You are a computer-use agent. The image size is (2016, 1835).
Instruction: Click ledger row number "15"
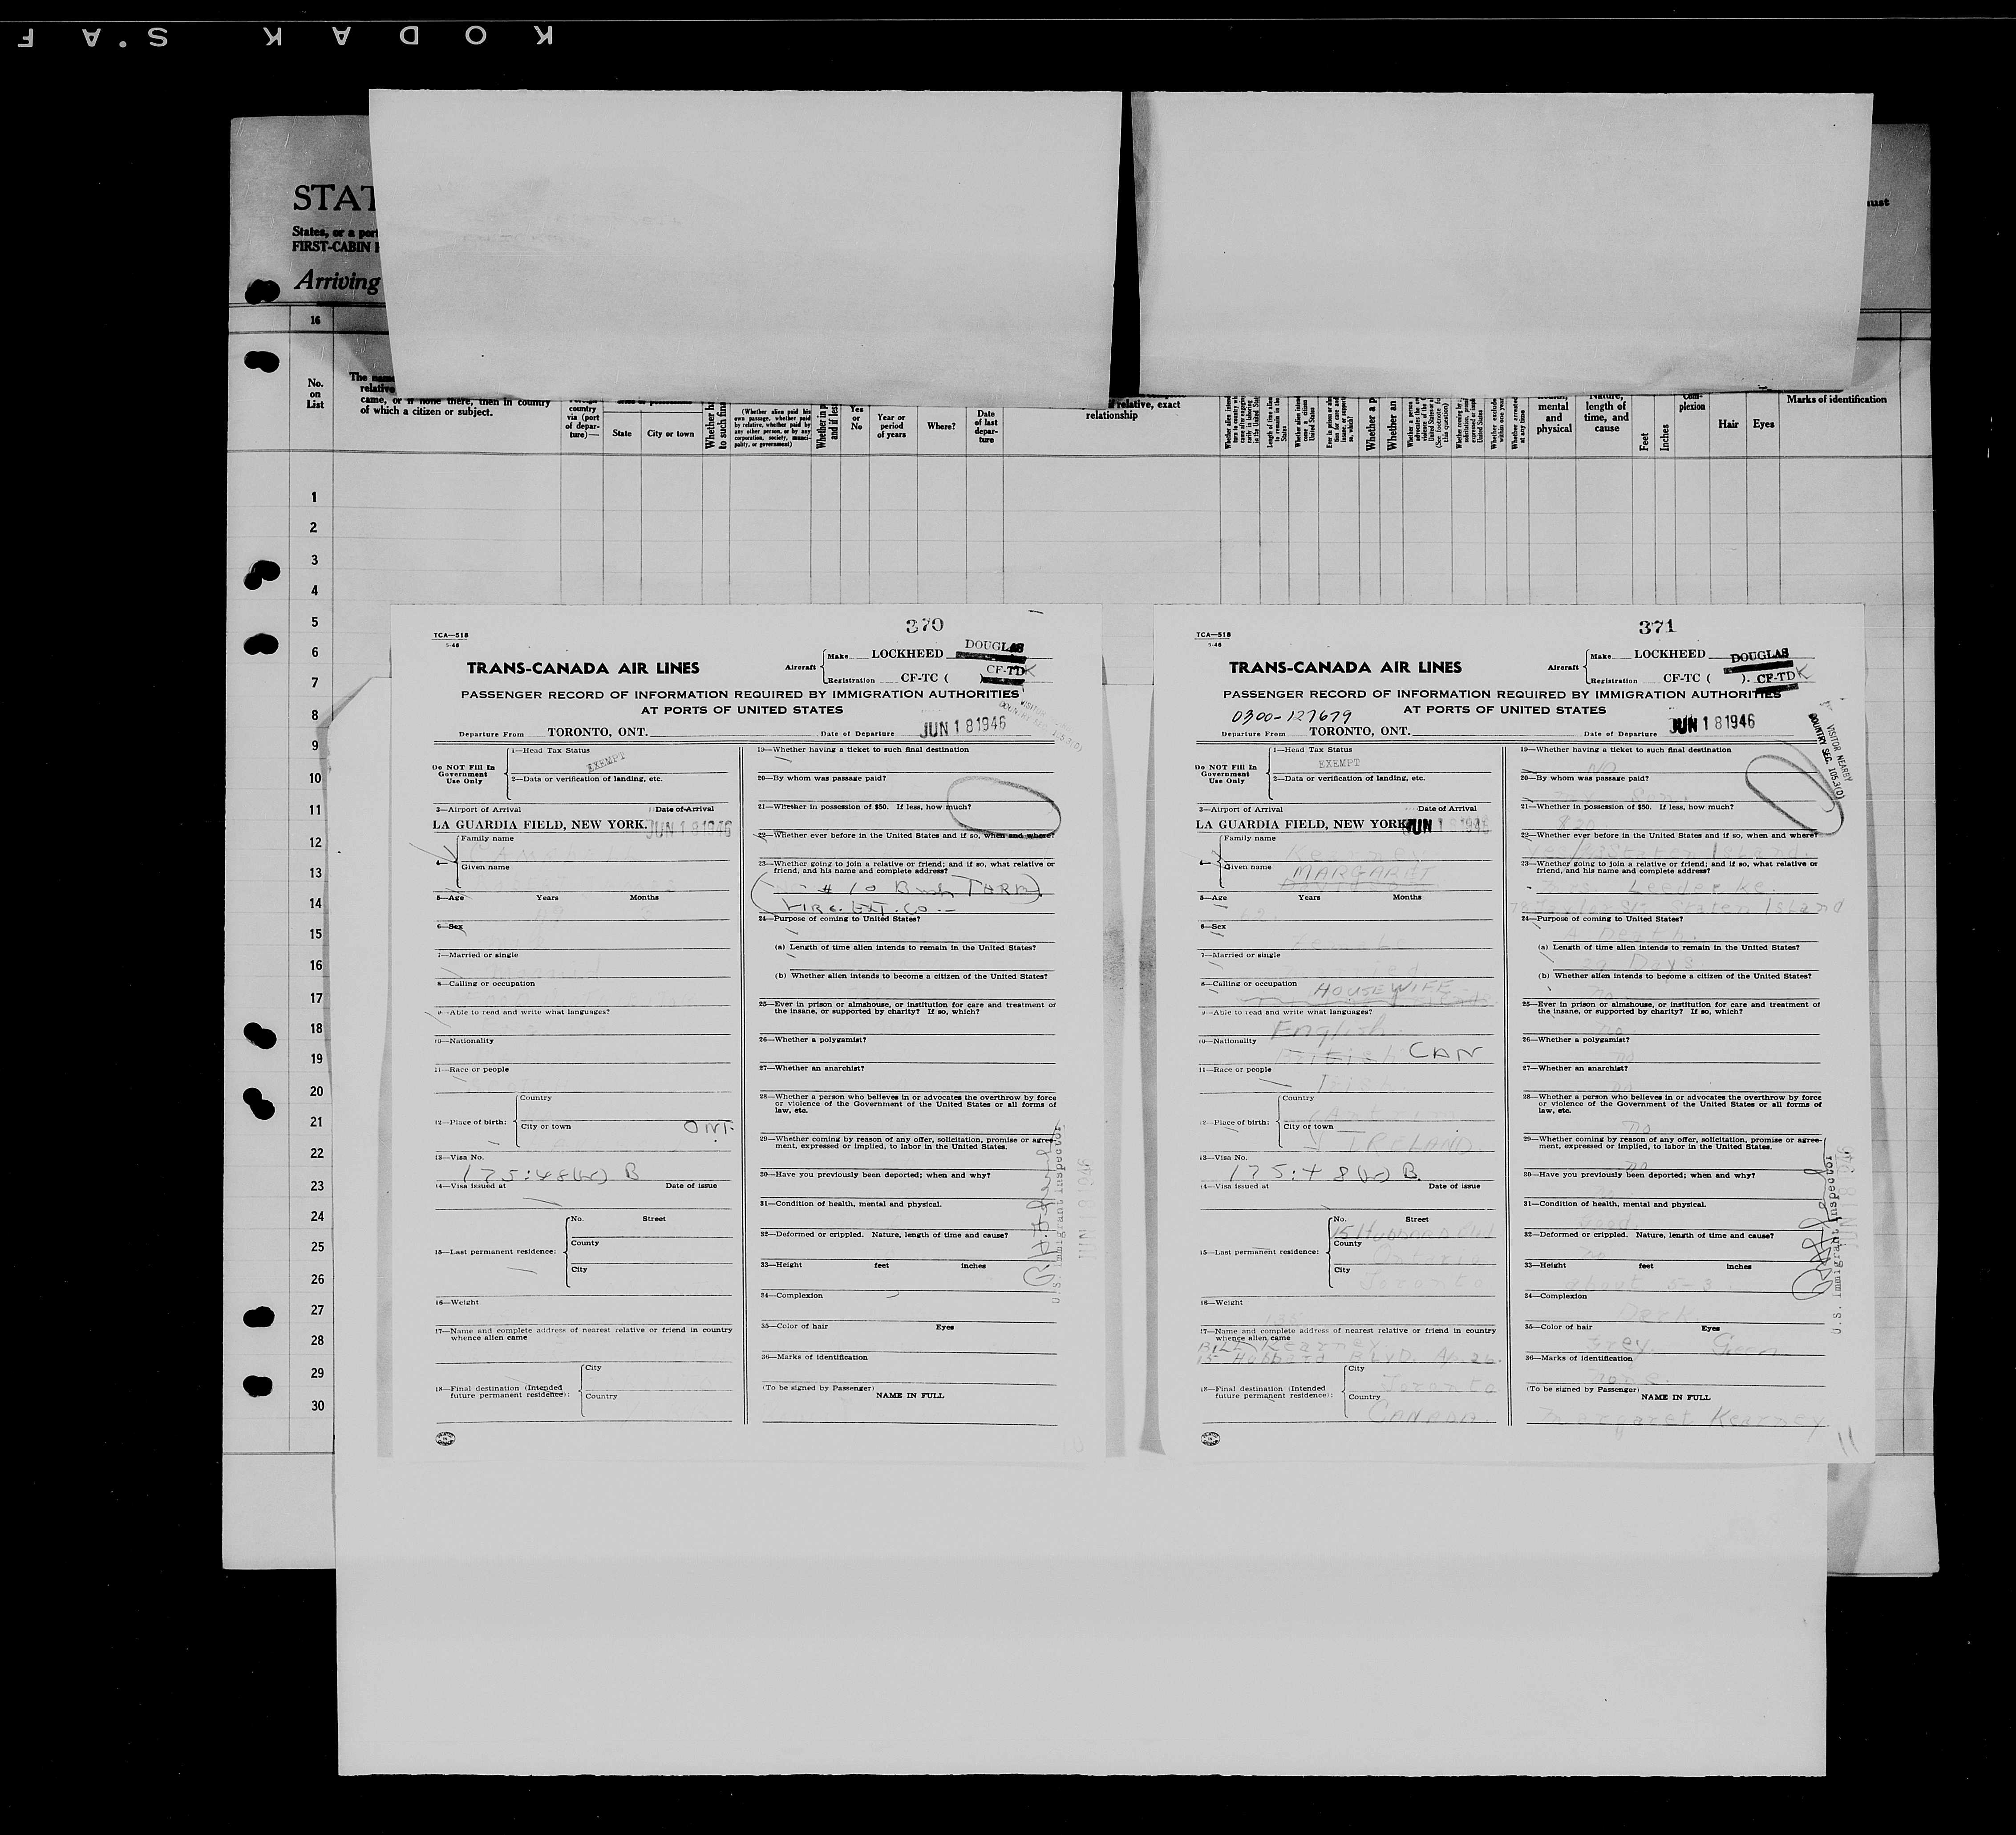point(315,934)
